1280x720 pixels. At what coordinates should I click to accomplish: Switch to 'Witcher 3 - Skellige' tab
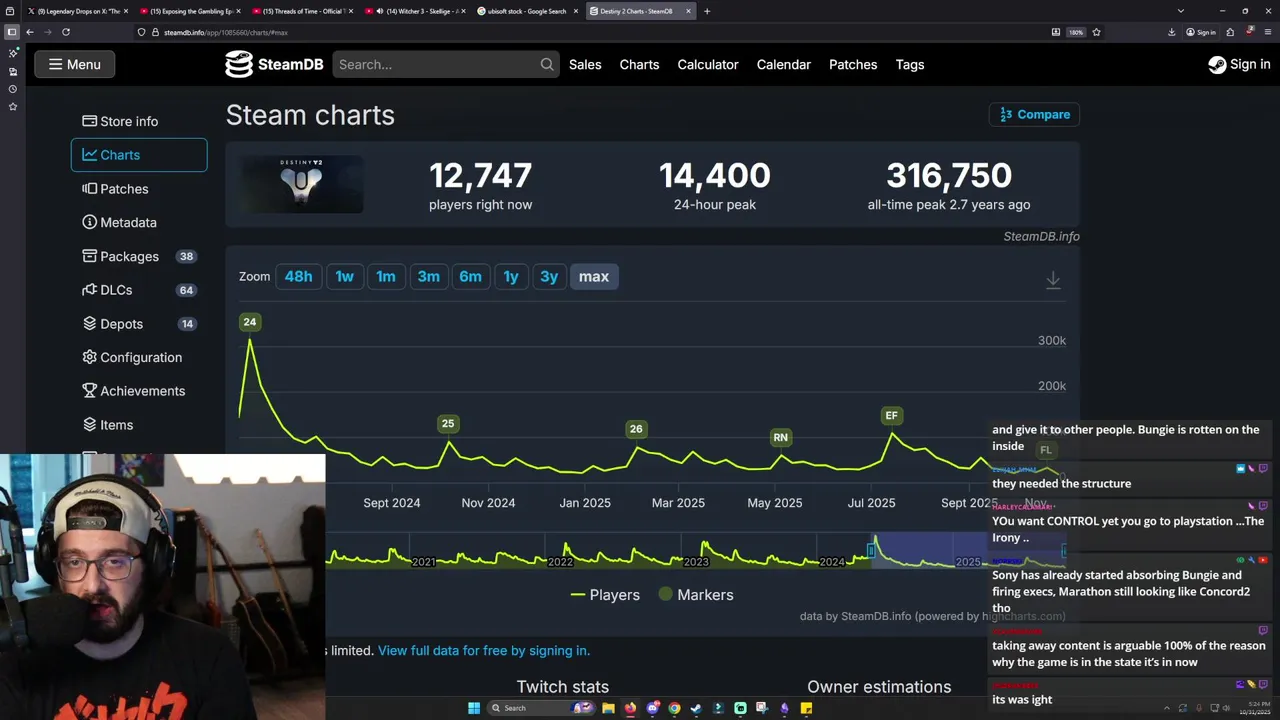(416, 11)
